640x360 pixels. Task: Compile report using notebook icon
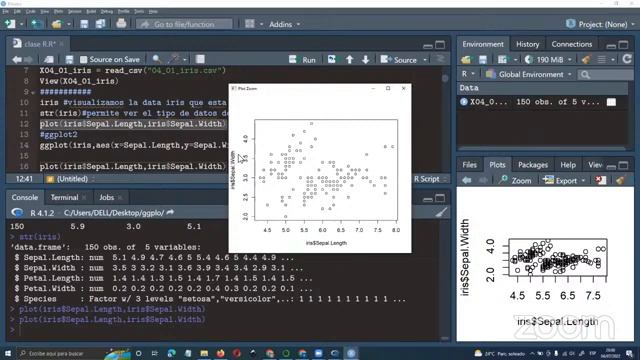pos(200,60)
